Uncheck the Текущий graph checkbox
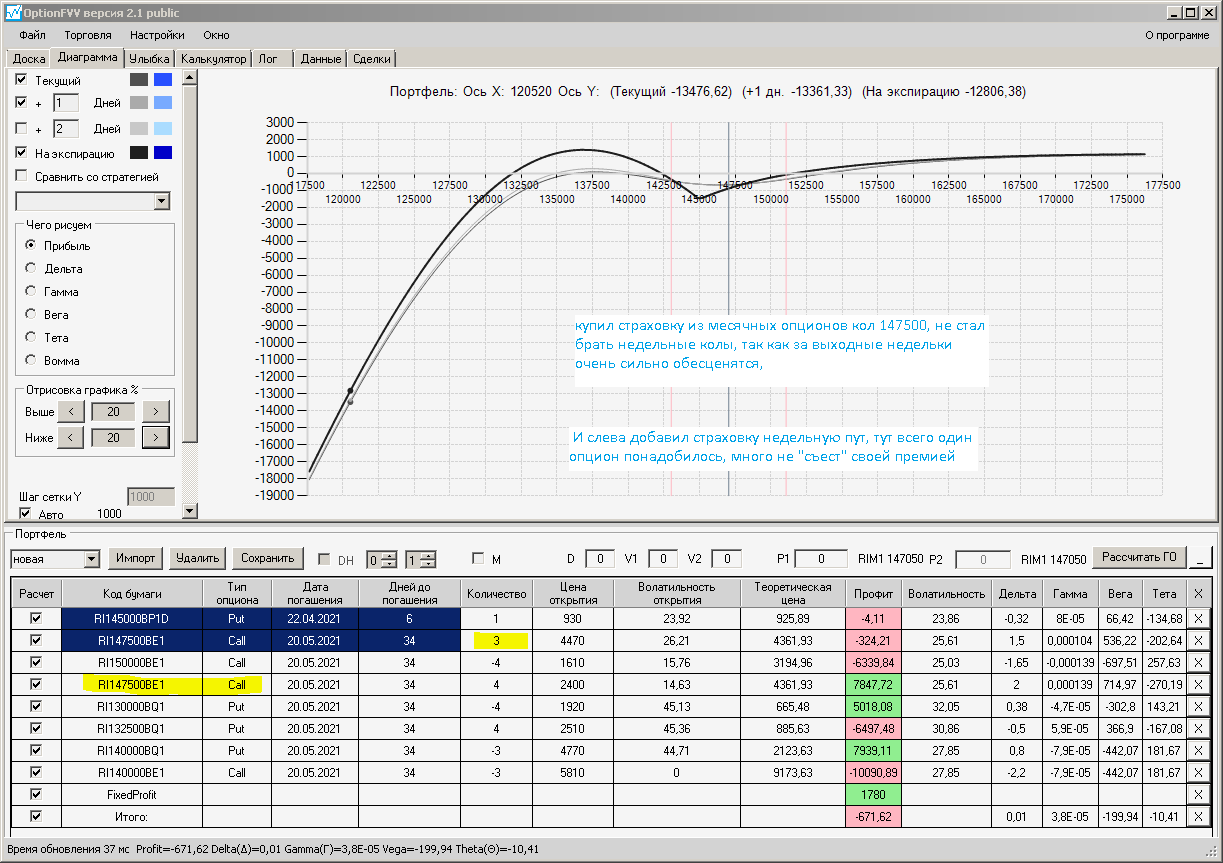Viewport: 1223px width, 863px height. [x=22, y=80]
